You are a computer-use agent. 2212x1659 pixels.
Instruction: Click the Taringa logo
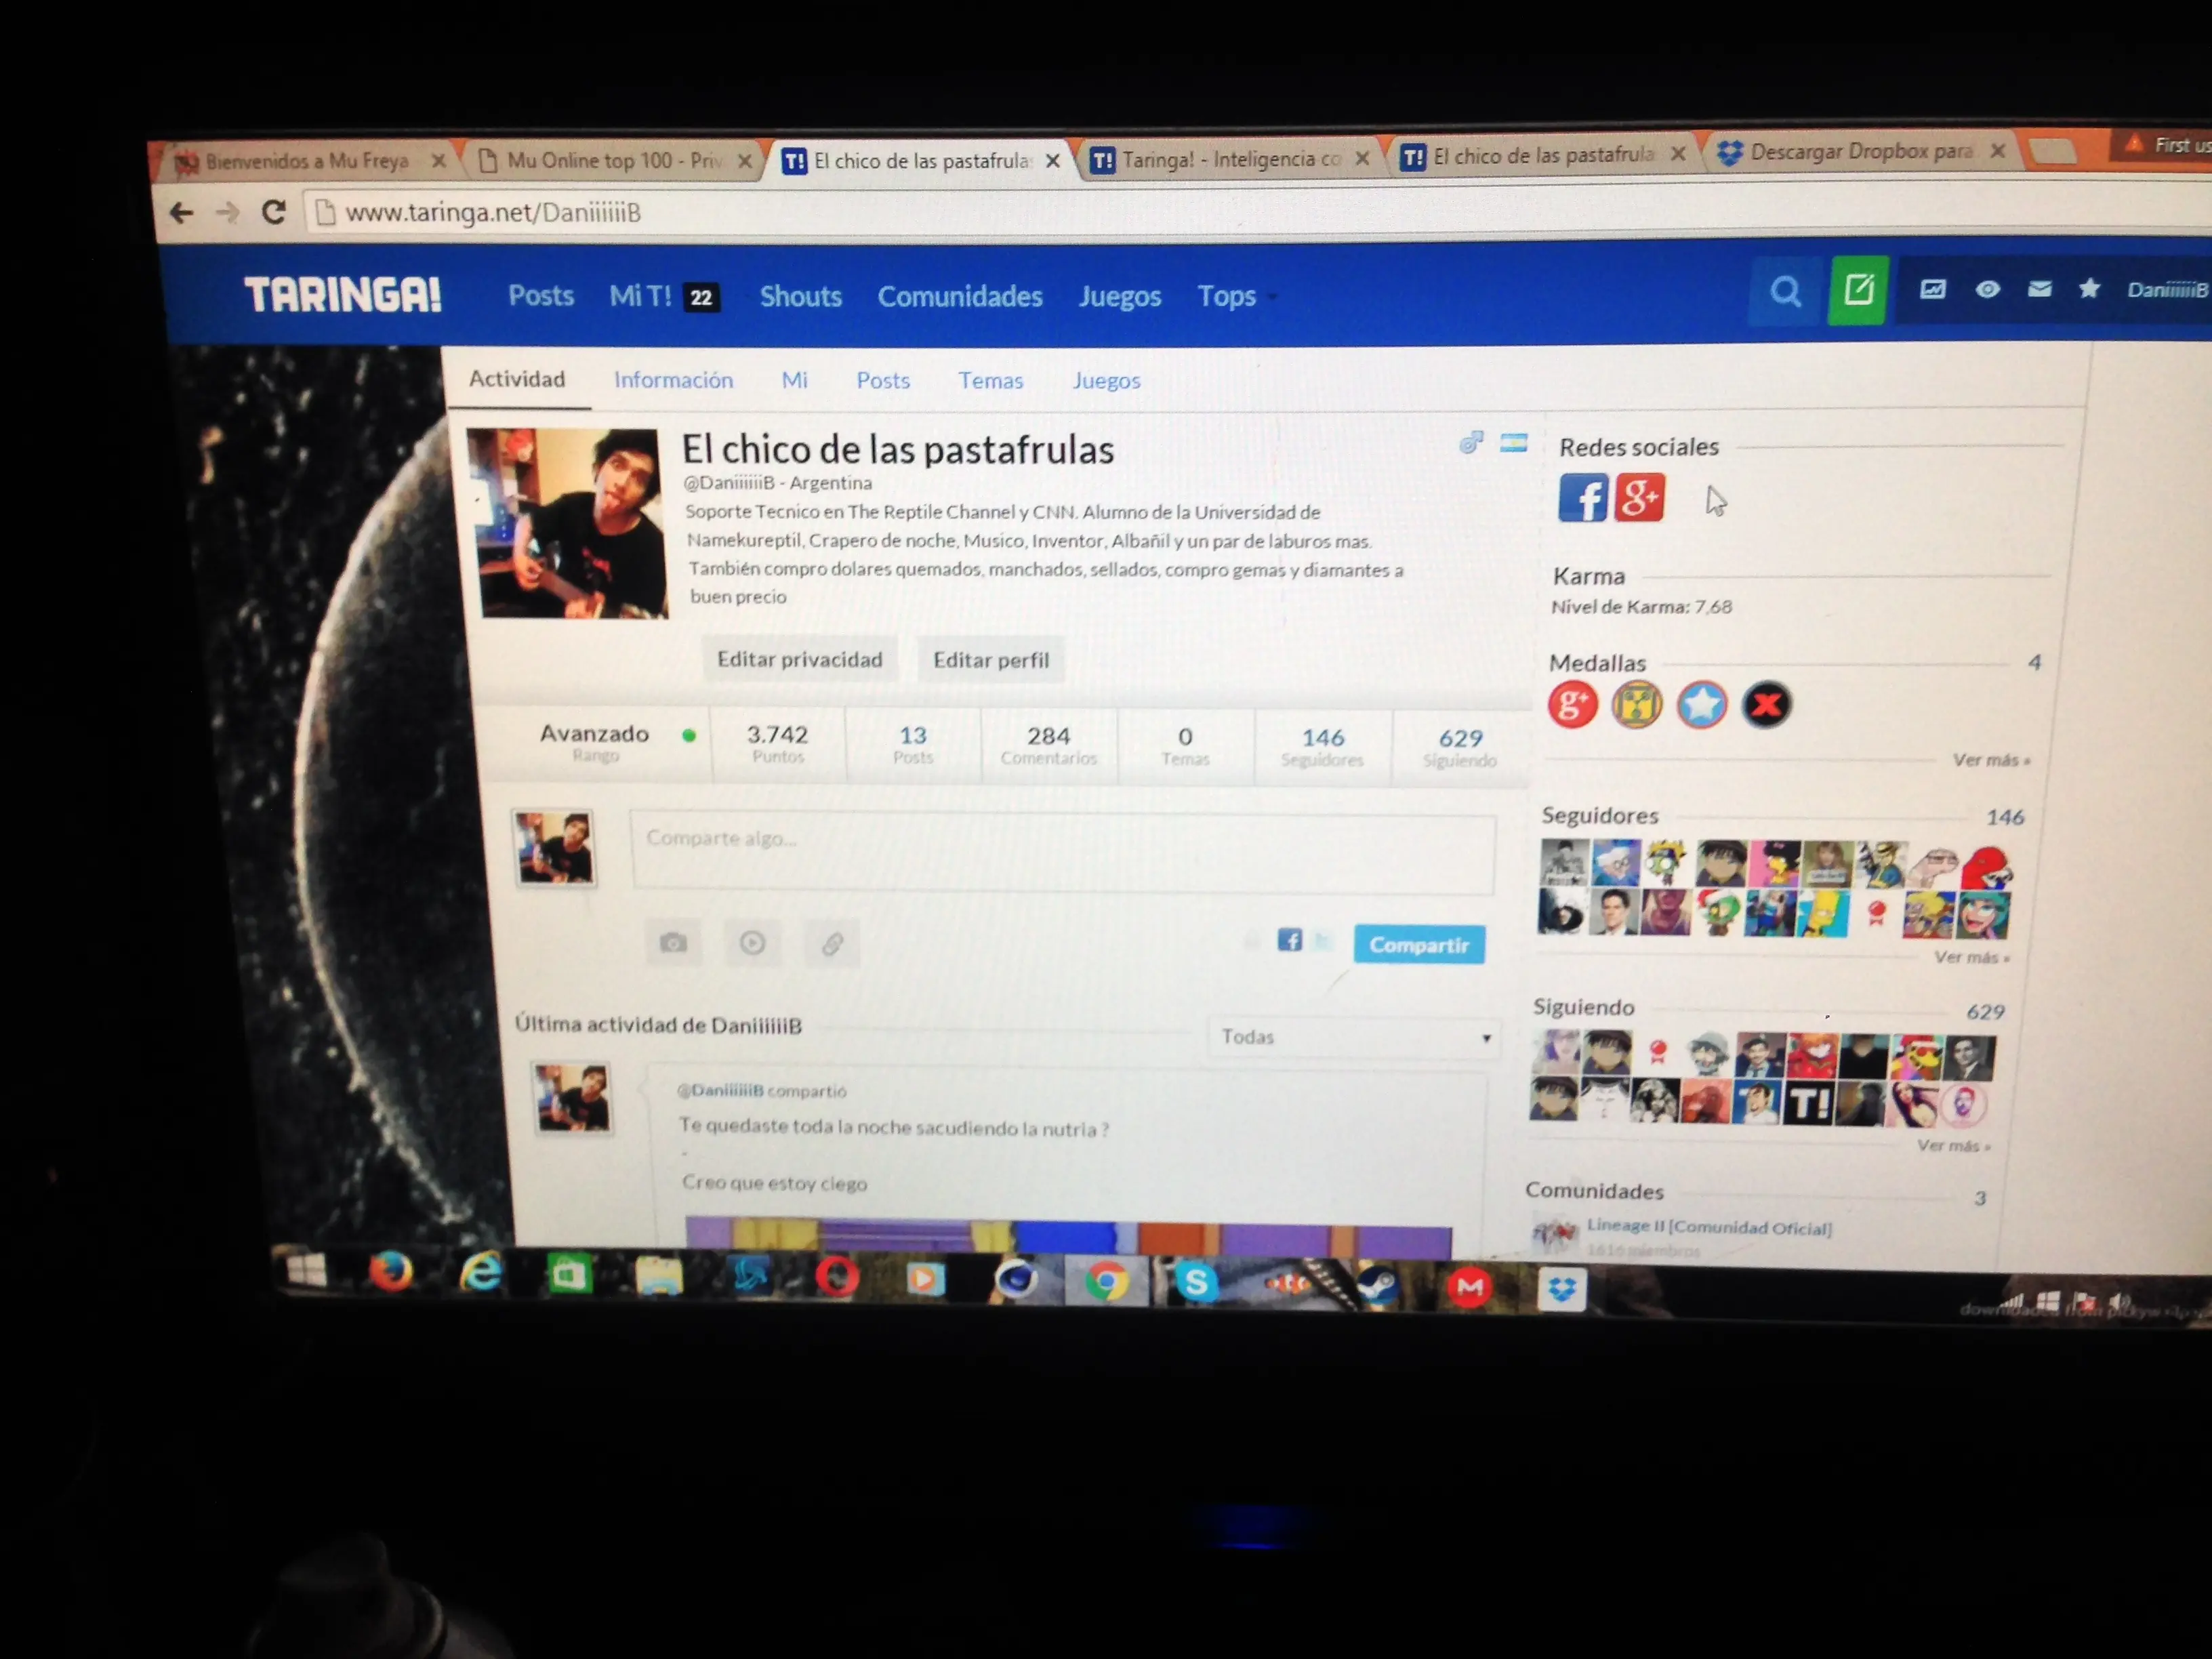[342, 295]
